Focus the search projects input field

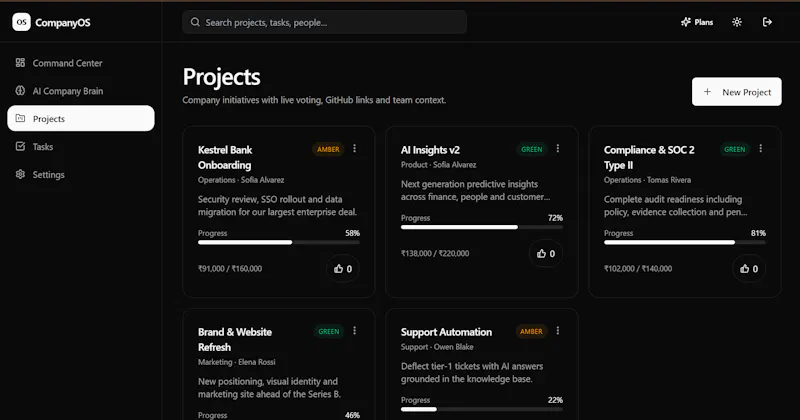(x=324, y=22)
